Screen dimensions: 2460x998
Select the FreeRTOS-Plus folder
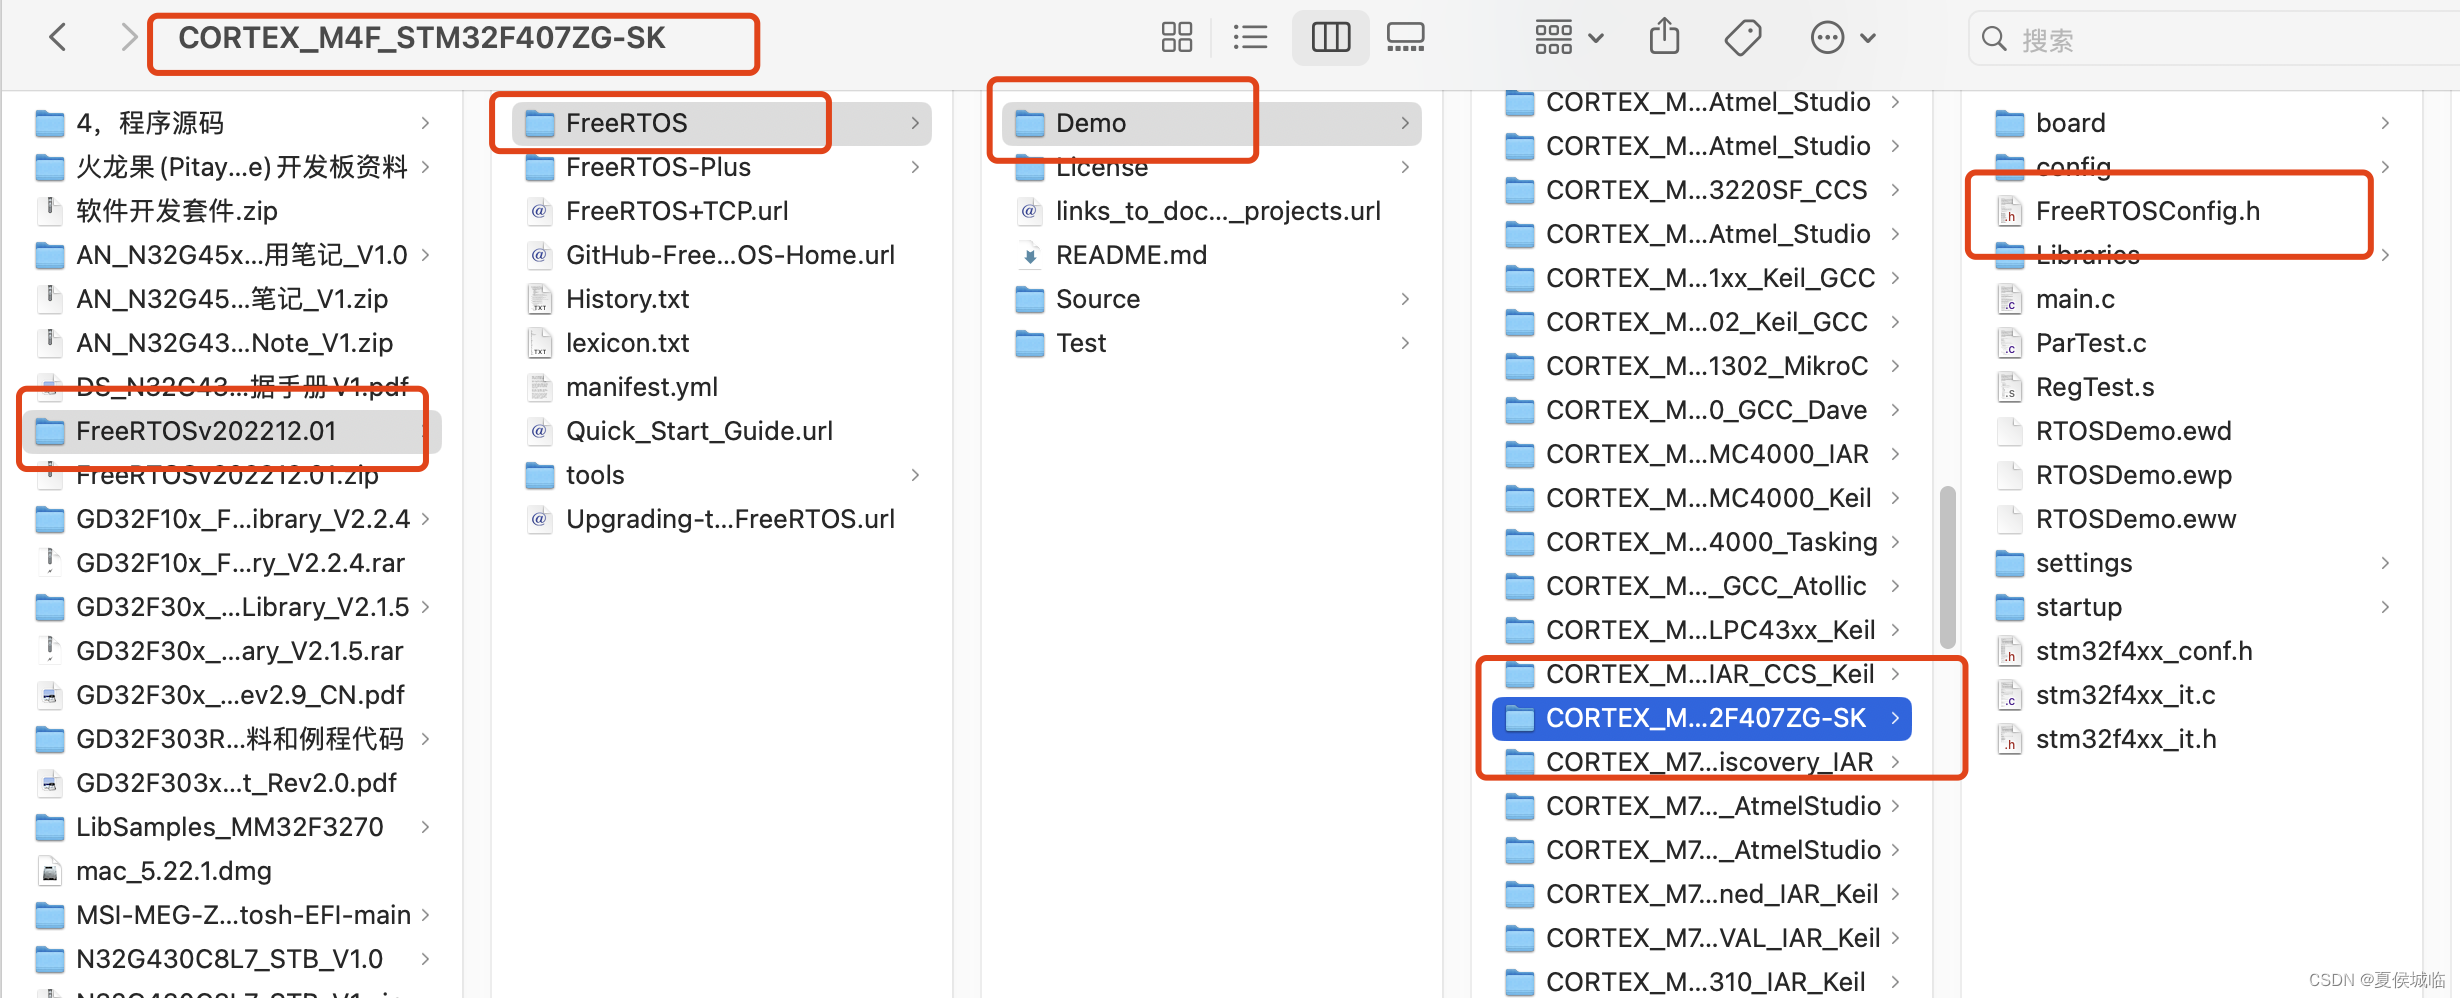click(722, 167)
